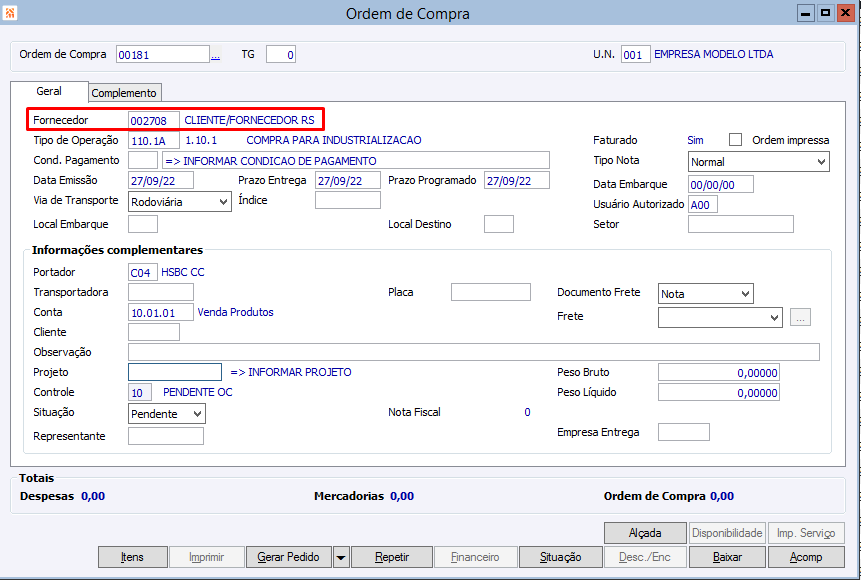Open the arrow beside Gerar Pedido
The width and height of the screenshot is (861, 580).
pos(341,557)
